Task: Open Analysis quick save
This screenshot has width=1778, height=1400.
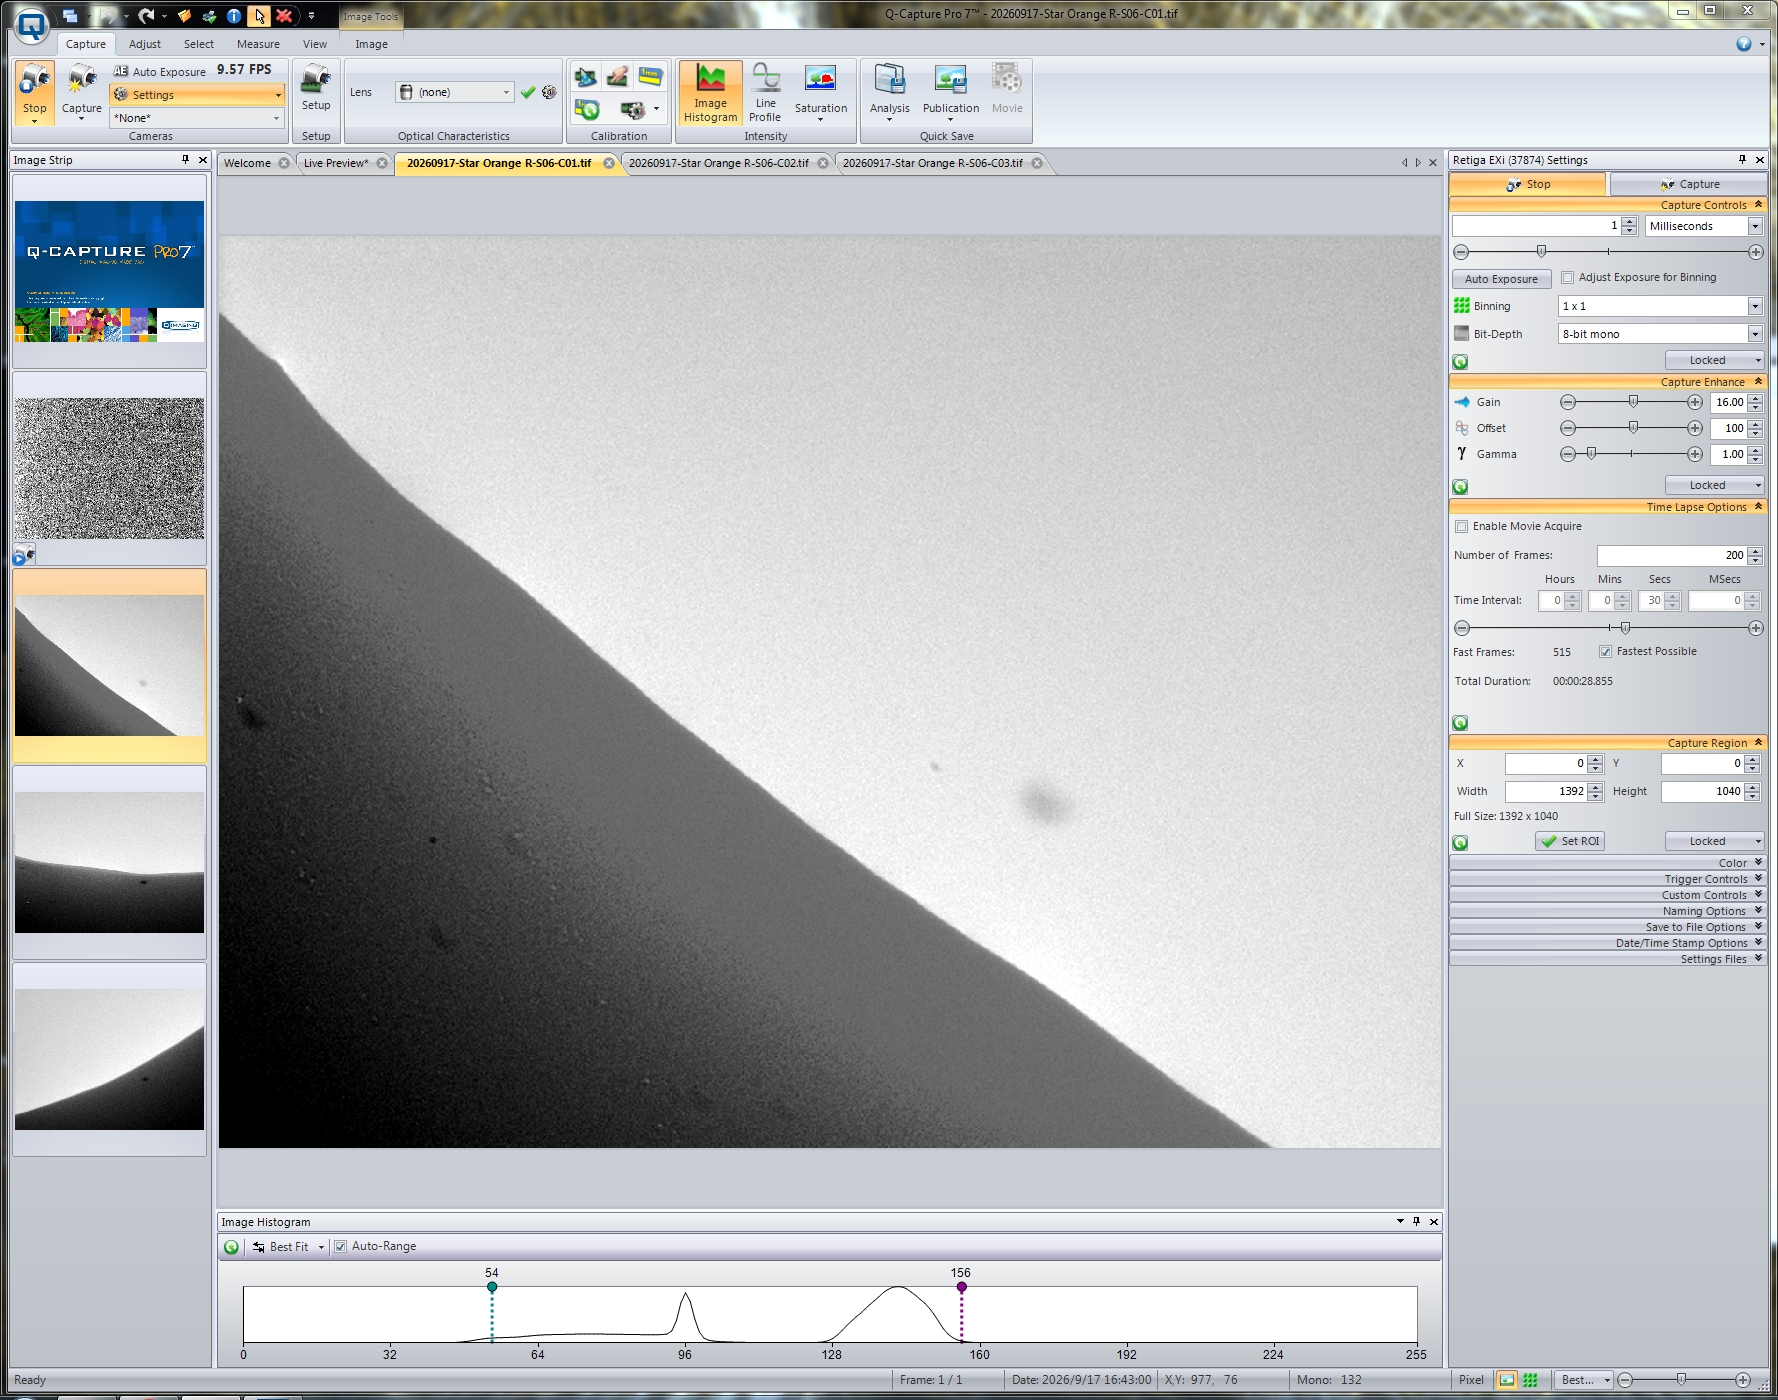Action: [889, 93]
